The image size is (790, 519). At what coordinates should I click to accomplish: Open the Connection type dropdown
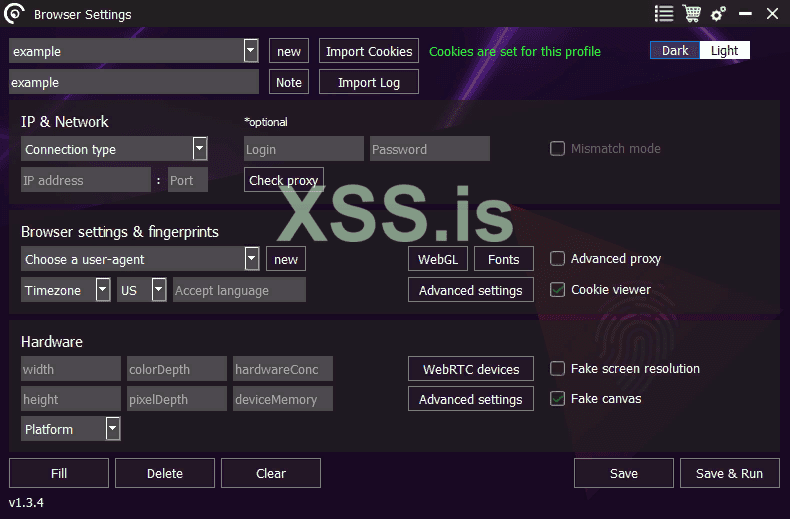[200, 149]
